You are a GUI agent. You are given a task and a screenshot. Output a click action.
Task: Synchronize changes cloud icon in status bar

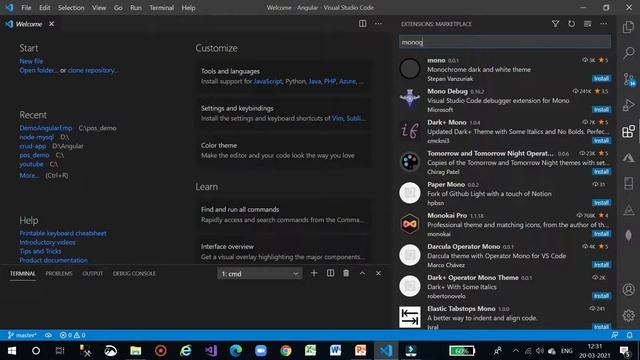coord(48,335)
